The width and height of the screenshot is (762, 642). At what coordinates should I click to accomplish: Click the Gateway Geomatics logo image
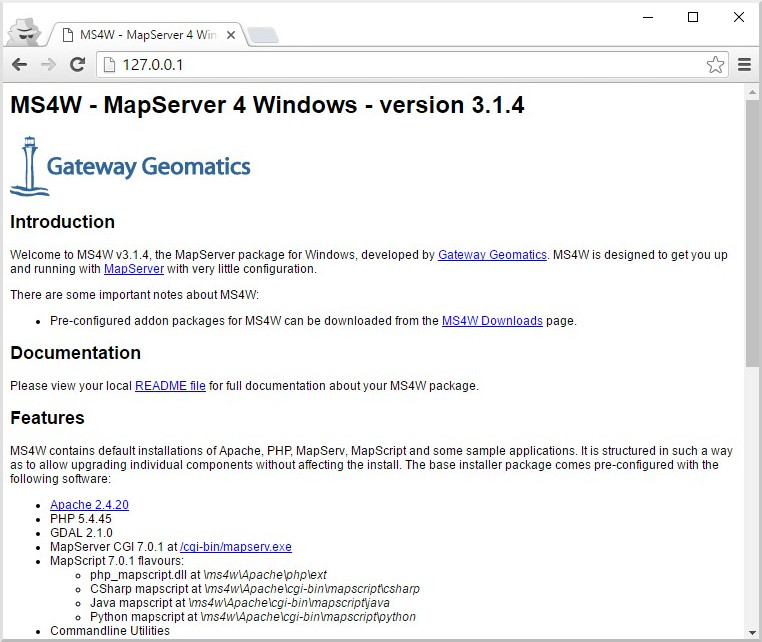coord(130,166)
